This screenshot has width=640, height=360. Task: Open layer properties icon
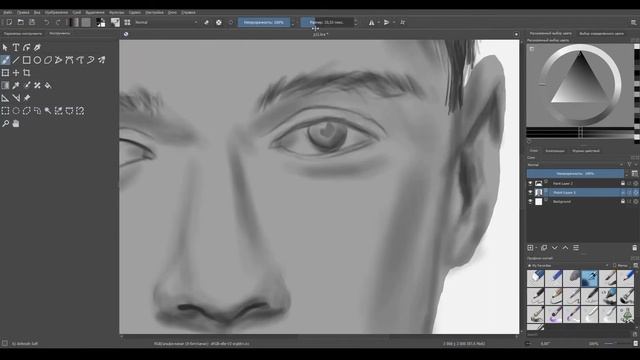tap(576, 248)
